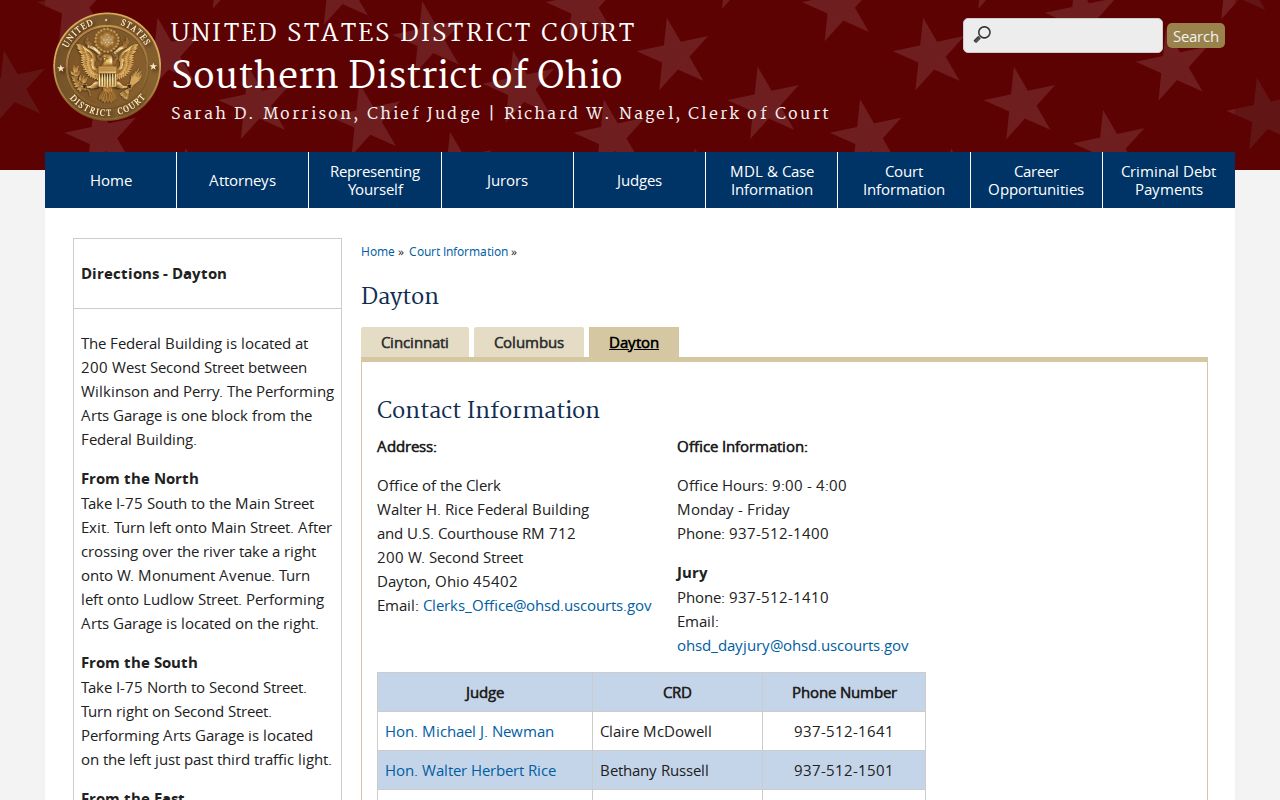Screen dimensions: 1280x800
Task: Click the Court Information breadcrumb link
Action: [x=459, y=252]
